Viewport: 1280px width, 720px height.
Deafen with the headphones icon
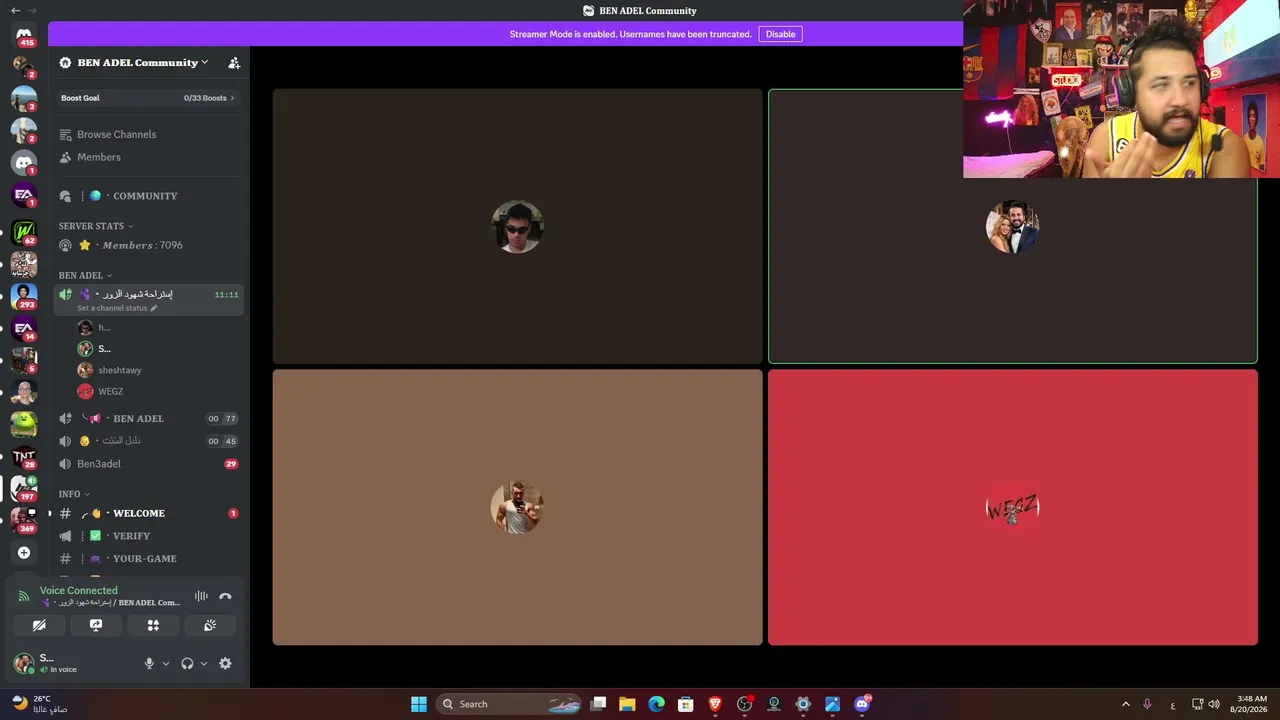coord(187,663)
